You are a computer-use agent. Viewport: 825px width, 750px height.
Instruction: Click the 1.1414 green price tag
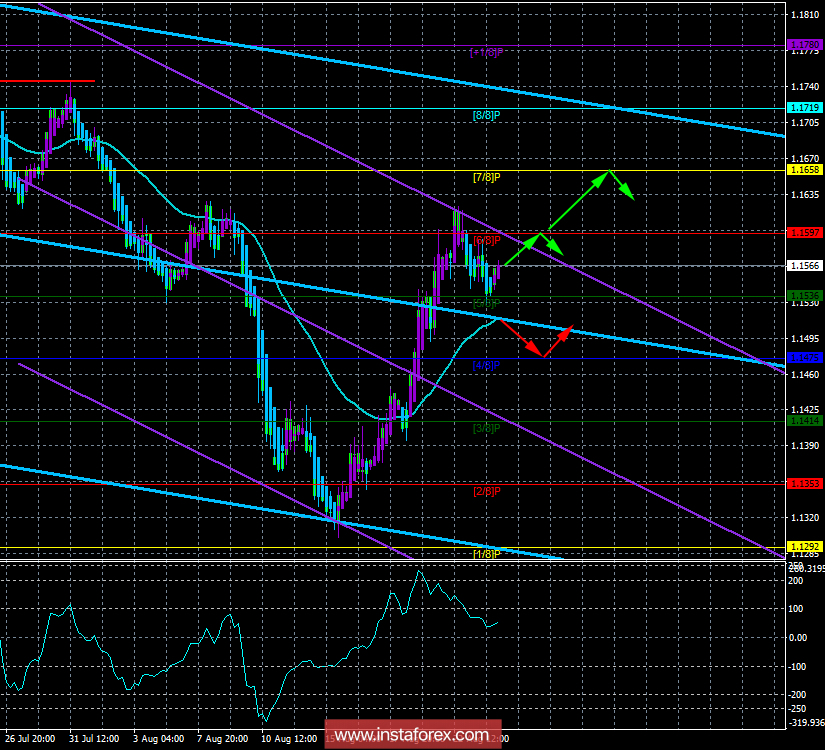pyautogui.click(x=804, y=421)
